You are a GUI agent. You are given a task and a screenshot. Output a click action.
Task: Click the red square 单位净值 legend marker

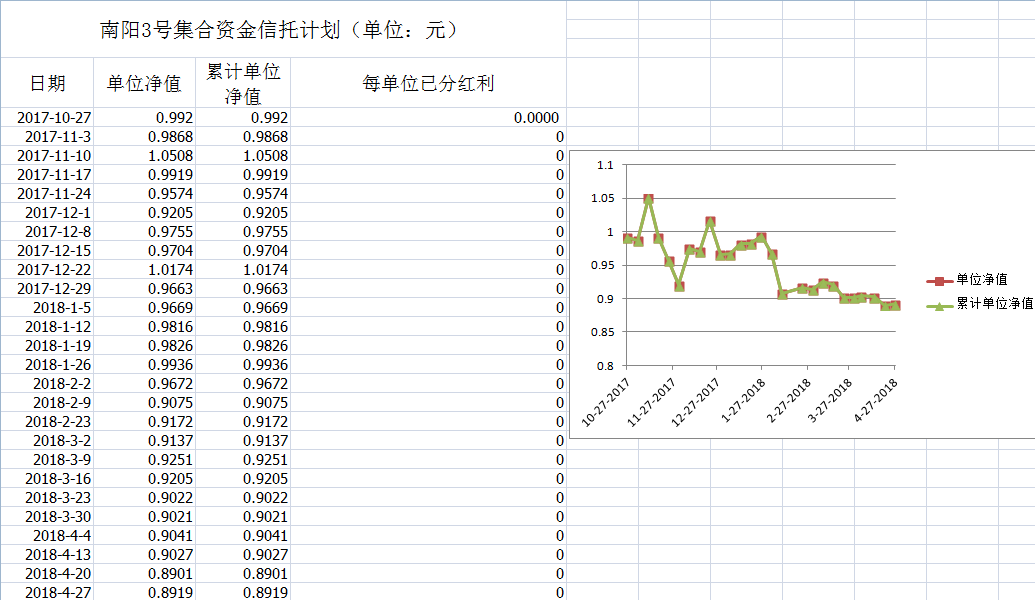938,281
